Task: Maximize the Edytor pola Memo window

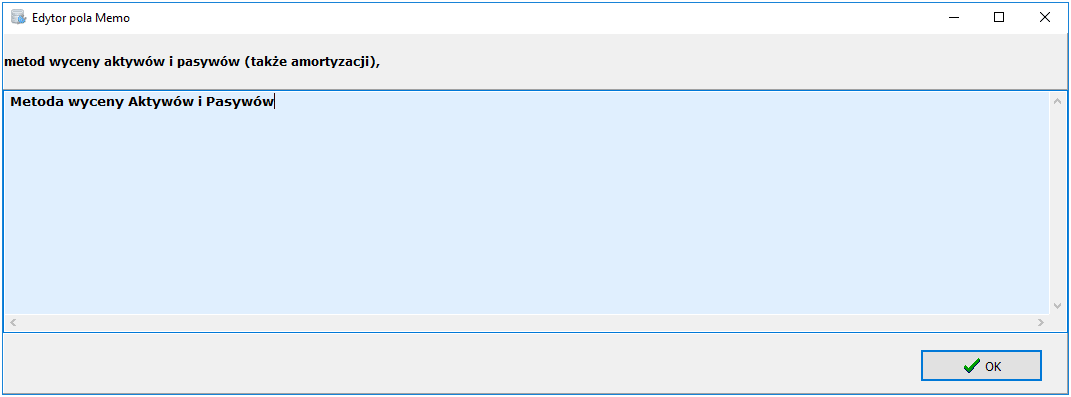Action: 999,18
